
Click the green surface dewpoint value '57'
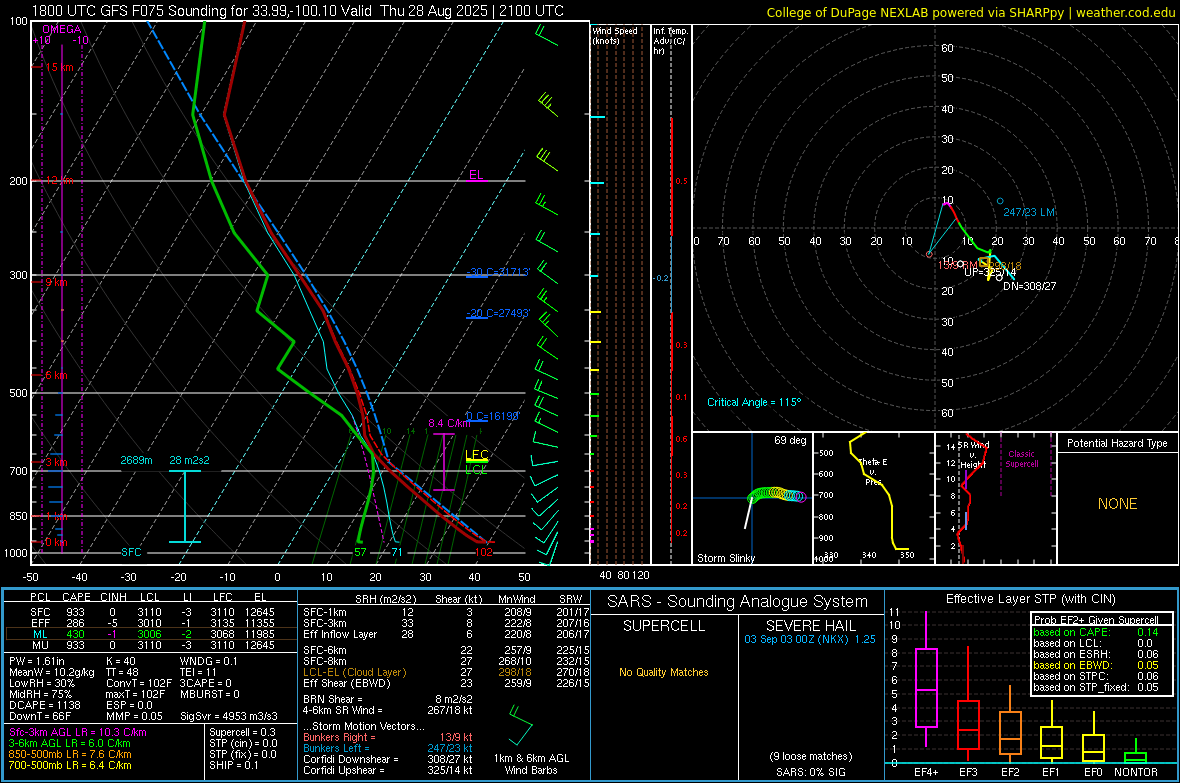(360, 552)
